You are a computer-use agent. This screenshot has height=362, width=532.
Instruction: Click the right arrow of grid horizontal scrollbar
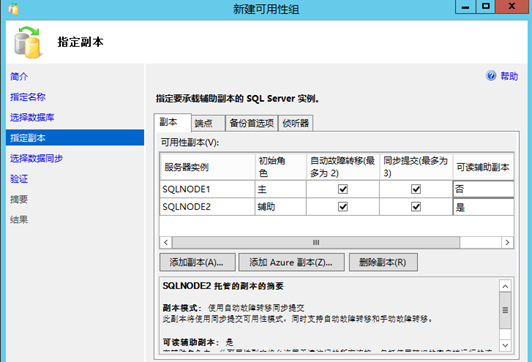tap(507, 242)
